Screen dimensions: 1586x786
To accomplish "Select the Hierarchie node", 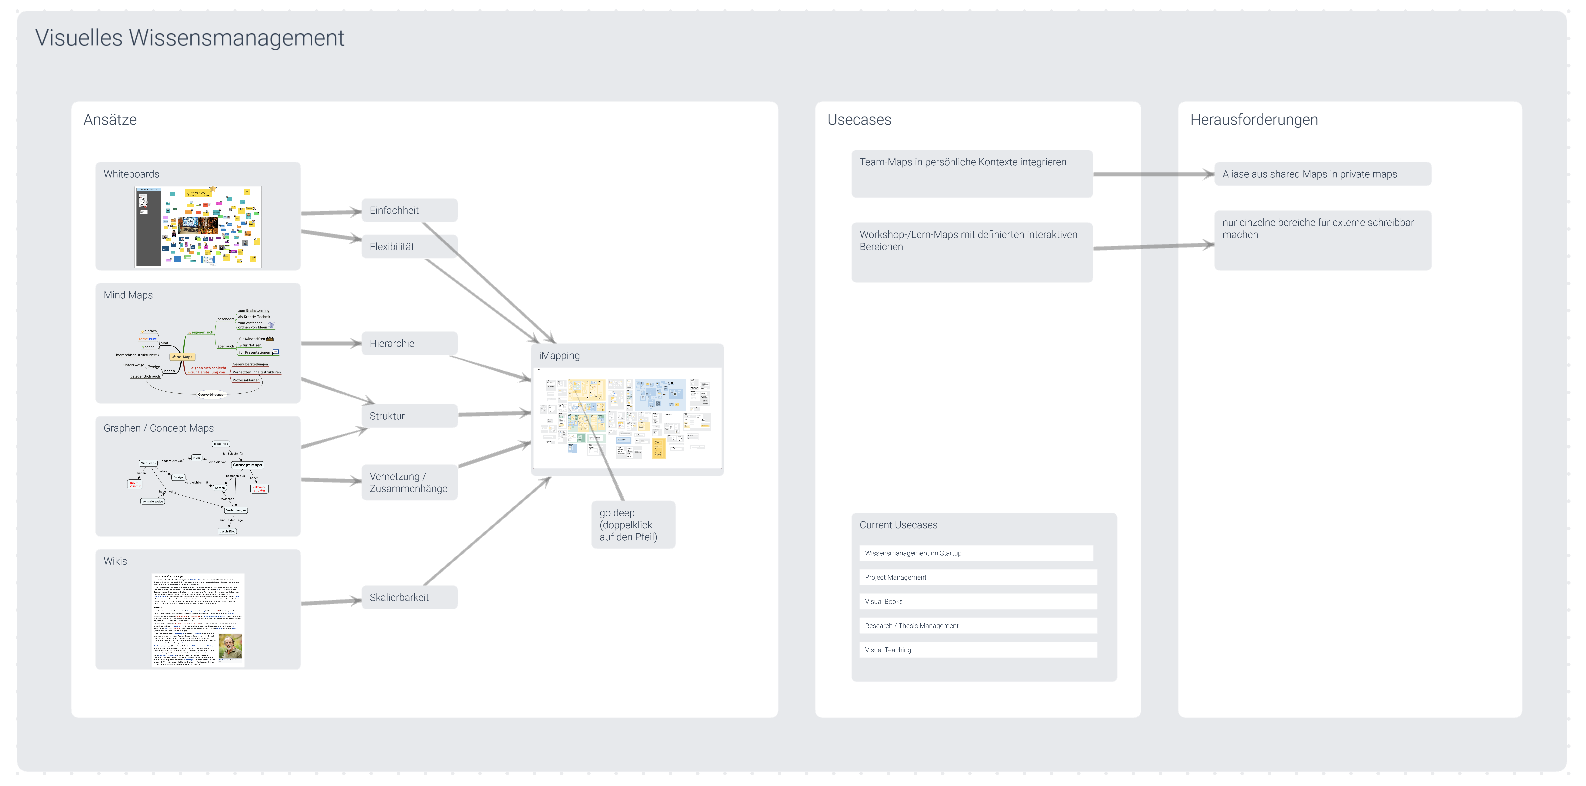I will (409, 343).
